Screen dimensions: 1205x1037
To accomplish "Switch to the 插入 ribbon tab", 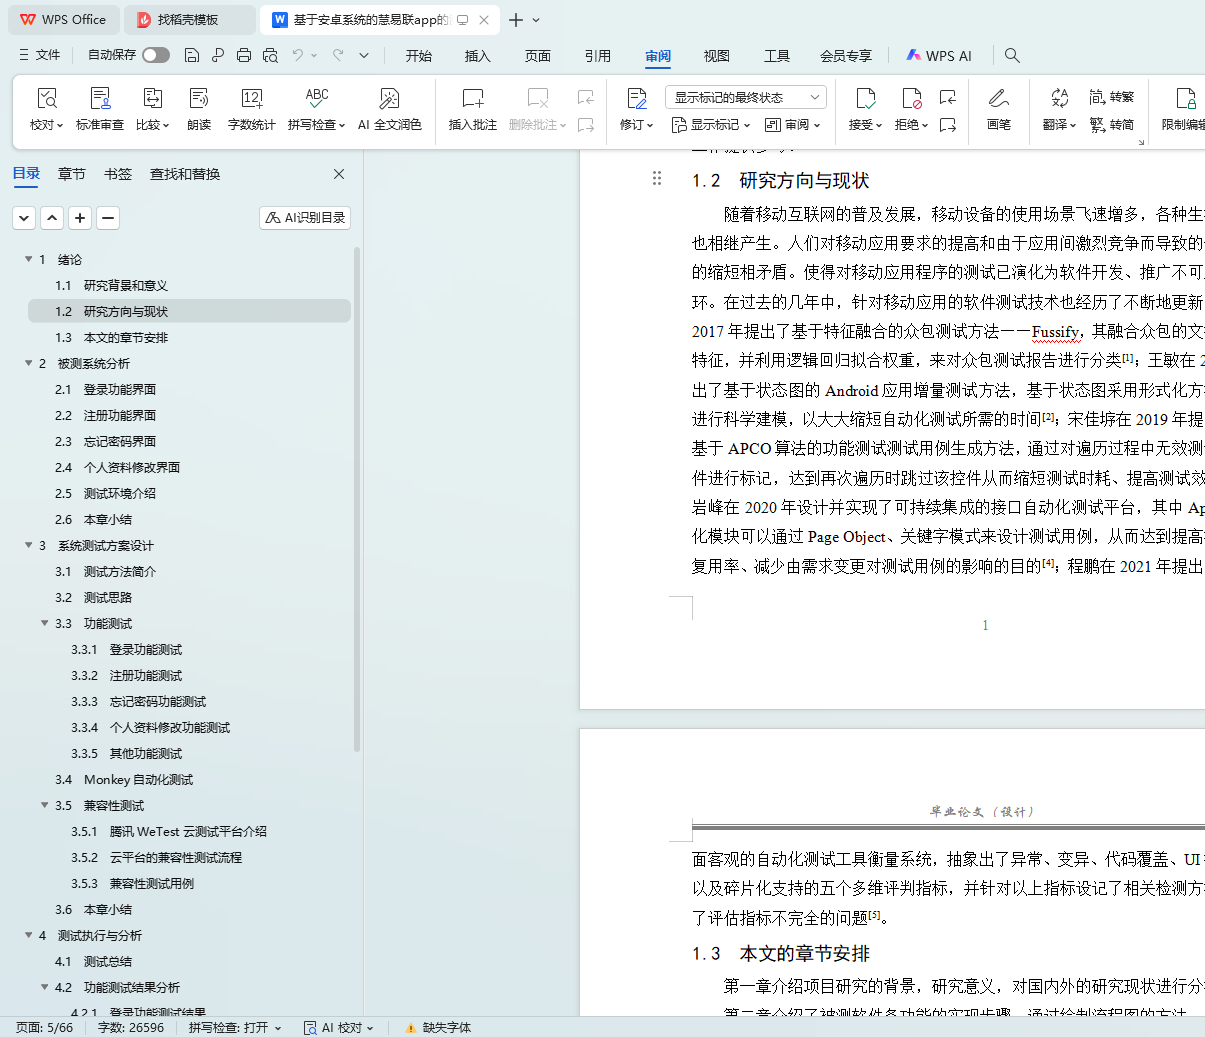I will pyautogui.click(x=477, y=56).
